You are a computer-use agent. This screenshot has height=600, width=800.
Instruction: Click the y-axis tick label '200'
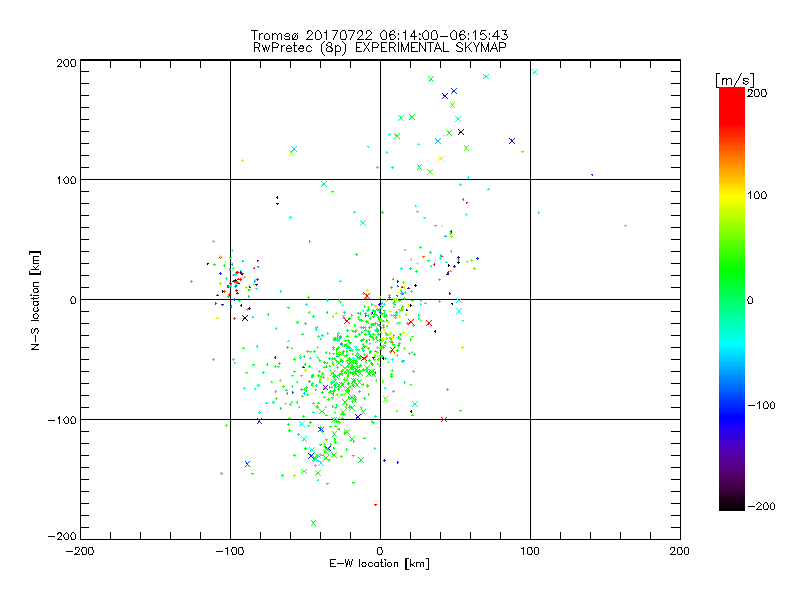[66, 63]
